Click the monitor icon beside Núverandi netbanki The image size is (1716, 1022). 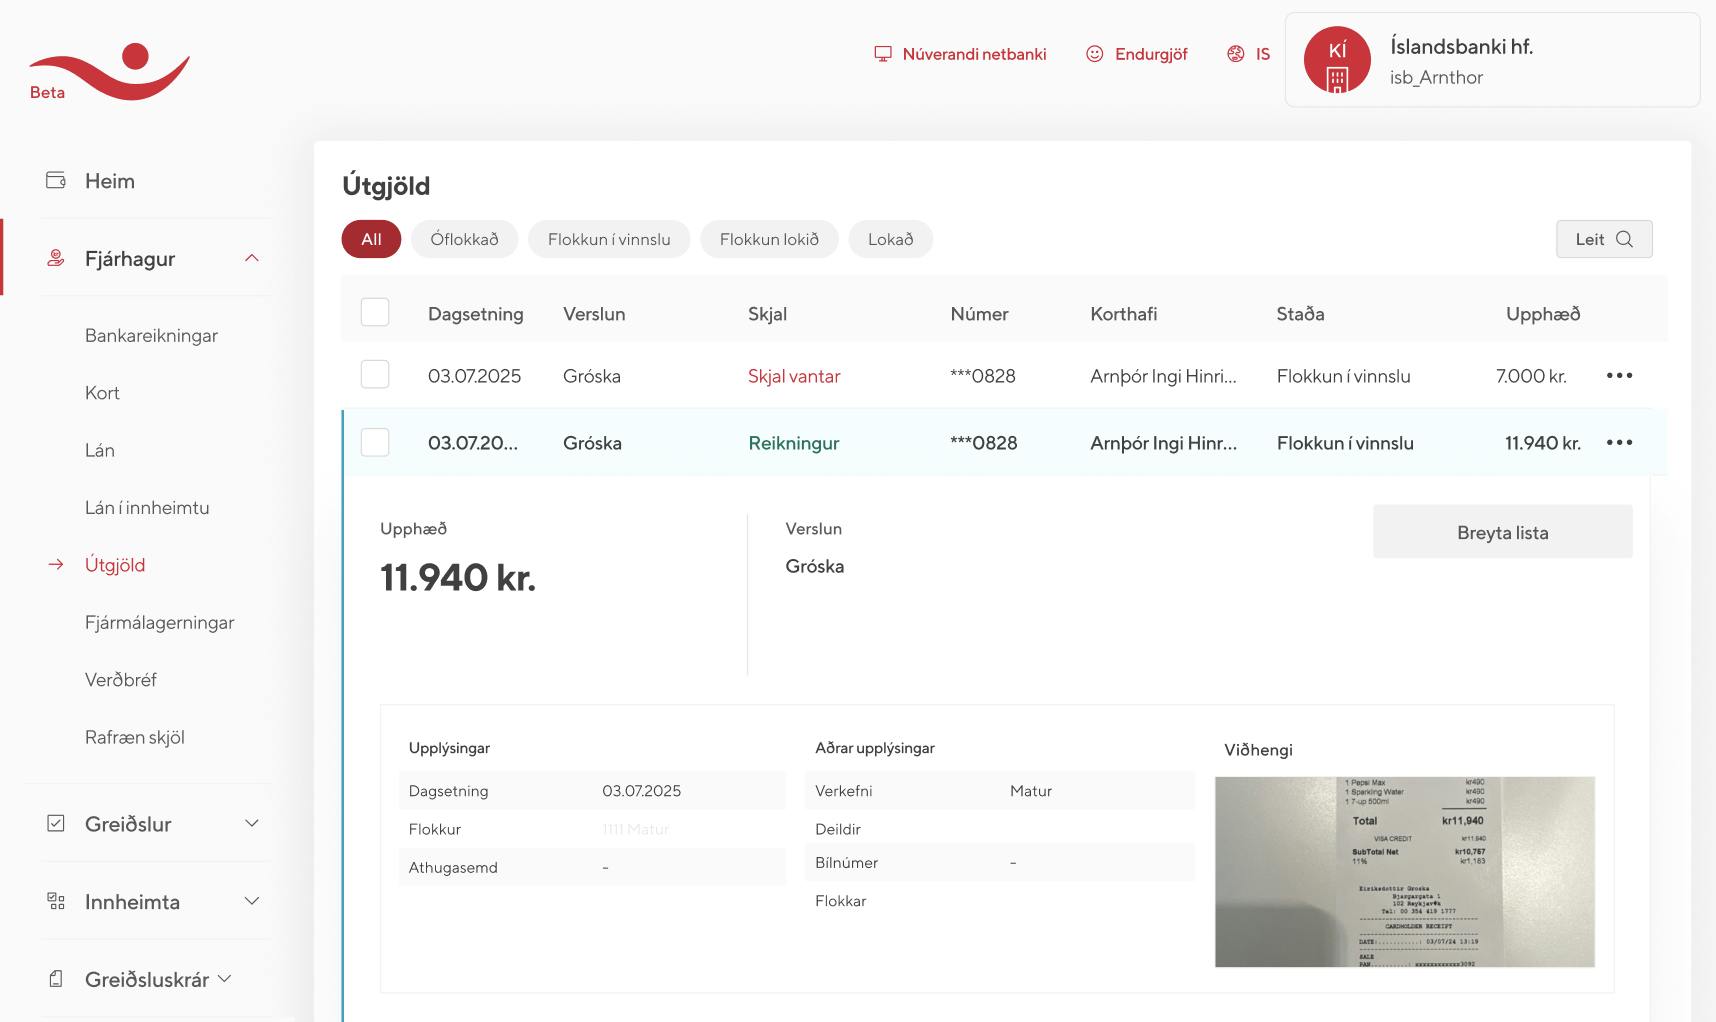(x=883, y=54)
